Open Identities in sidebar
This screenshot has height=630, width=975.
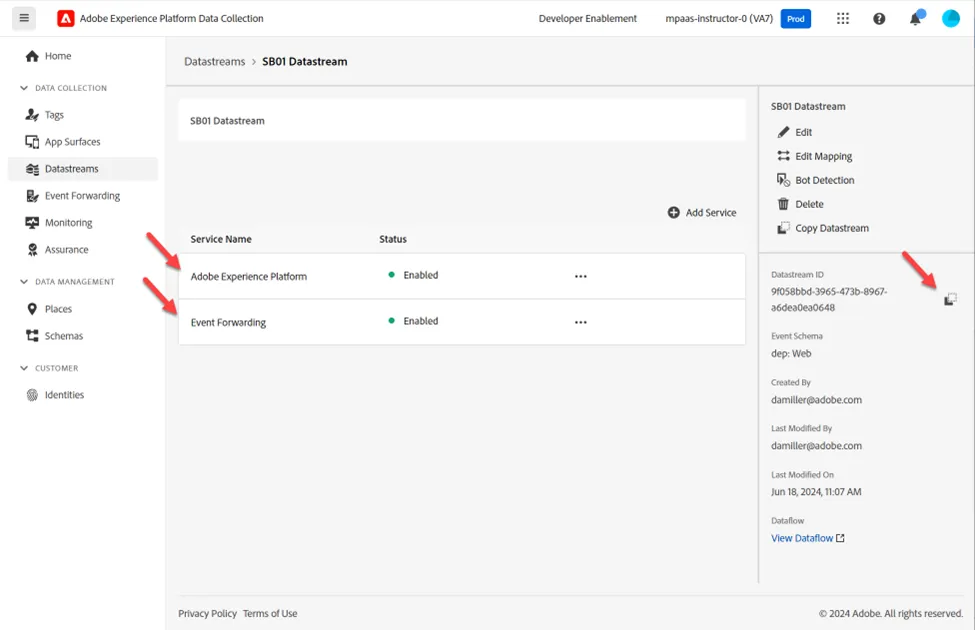[x=83, y=395]
